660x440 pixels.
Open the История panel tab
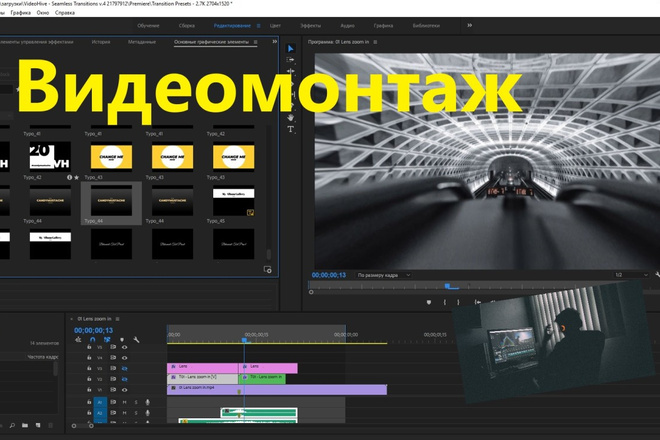pos(101,42)
